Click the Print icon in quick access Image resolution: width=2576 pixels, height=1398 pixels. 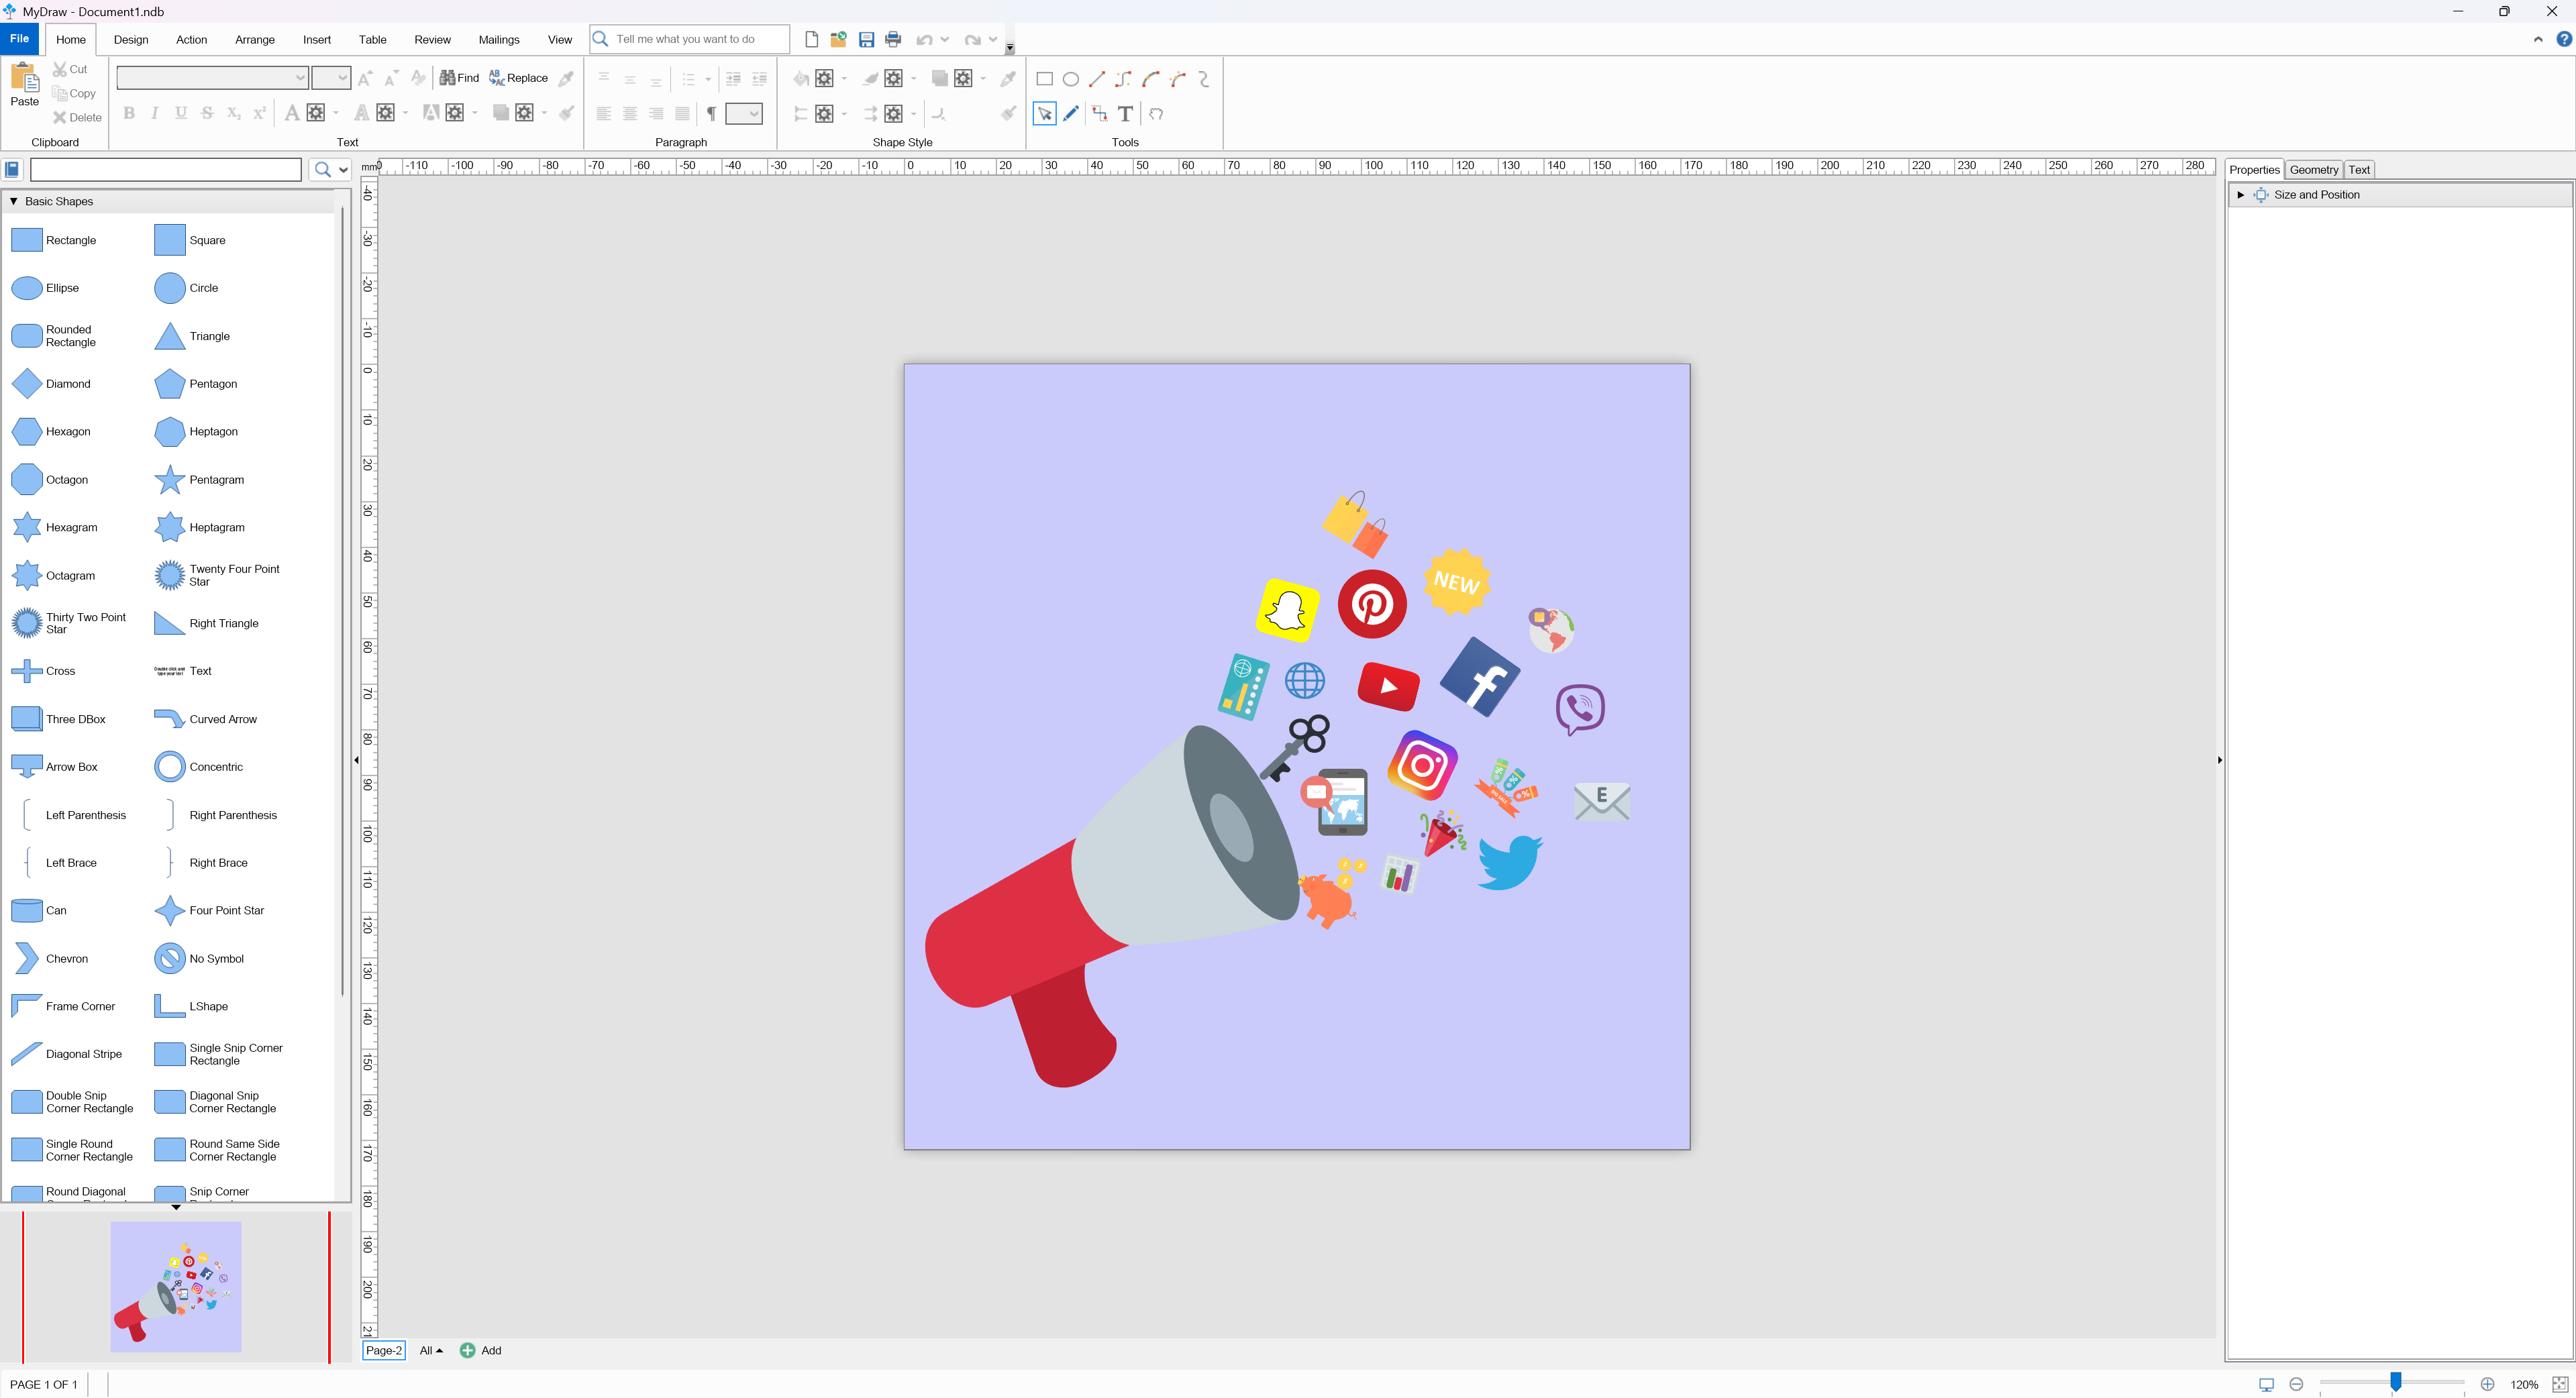893,40
